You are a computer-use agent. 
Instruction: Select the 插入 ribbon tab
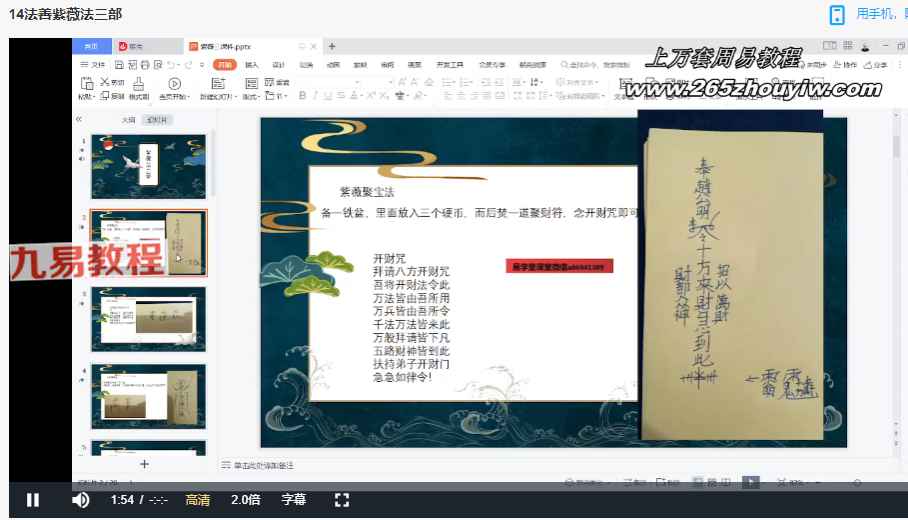tap(251, 65)
